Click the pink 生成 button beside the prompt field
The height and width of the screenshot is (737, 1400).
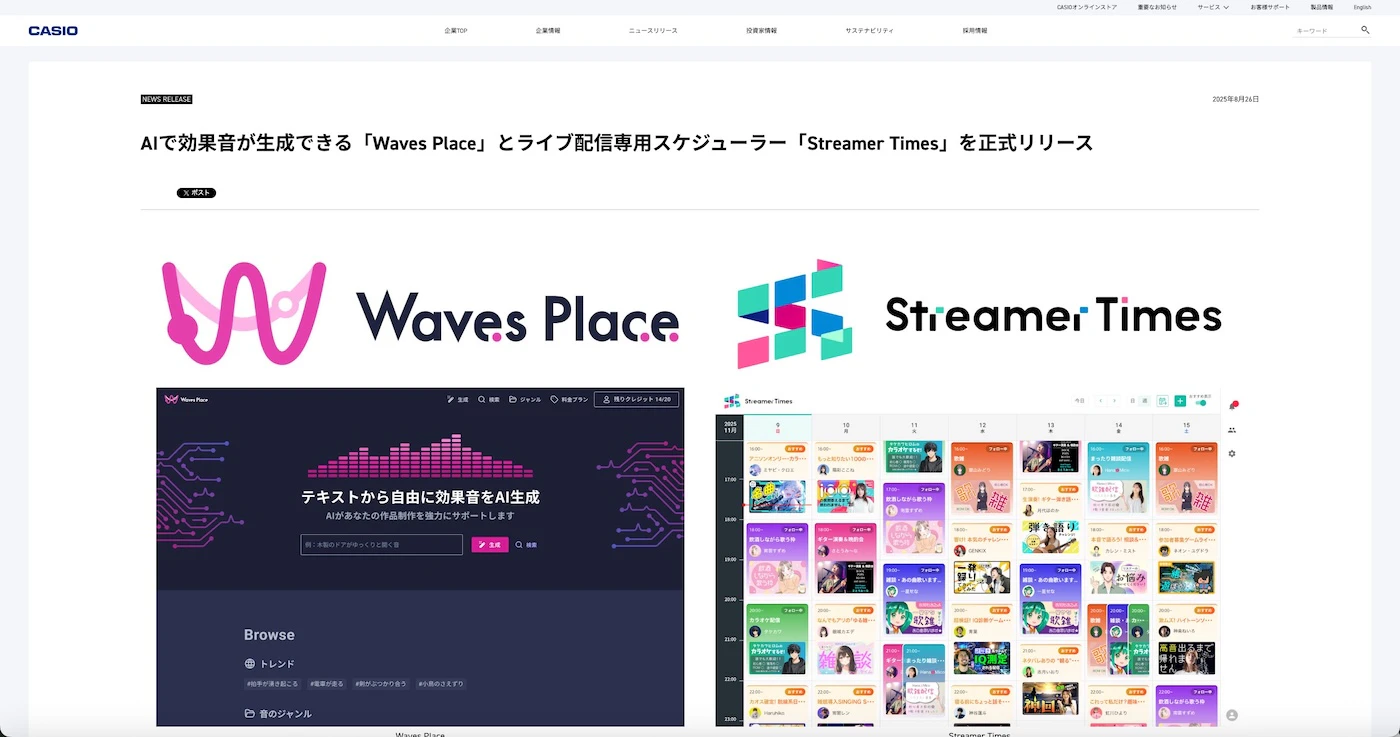click(490, 545)
